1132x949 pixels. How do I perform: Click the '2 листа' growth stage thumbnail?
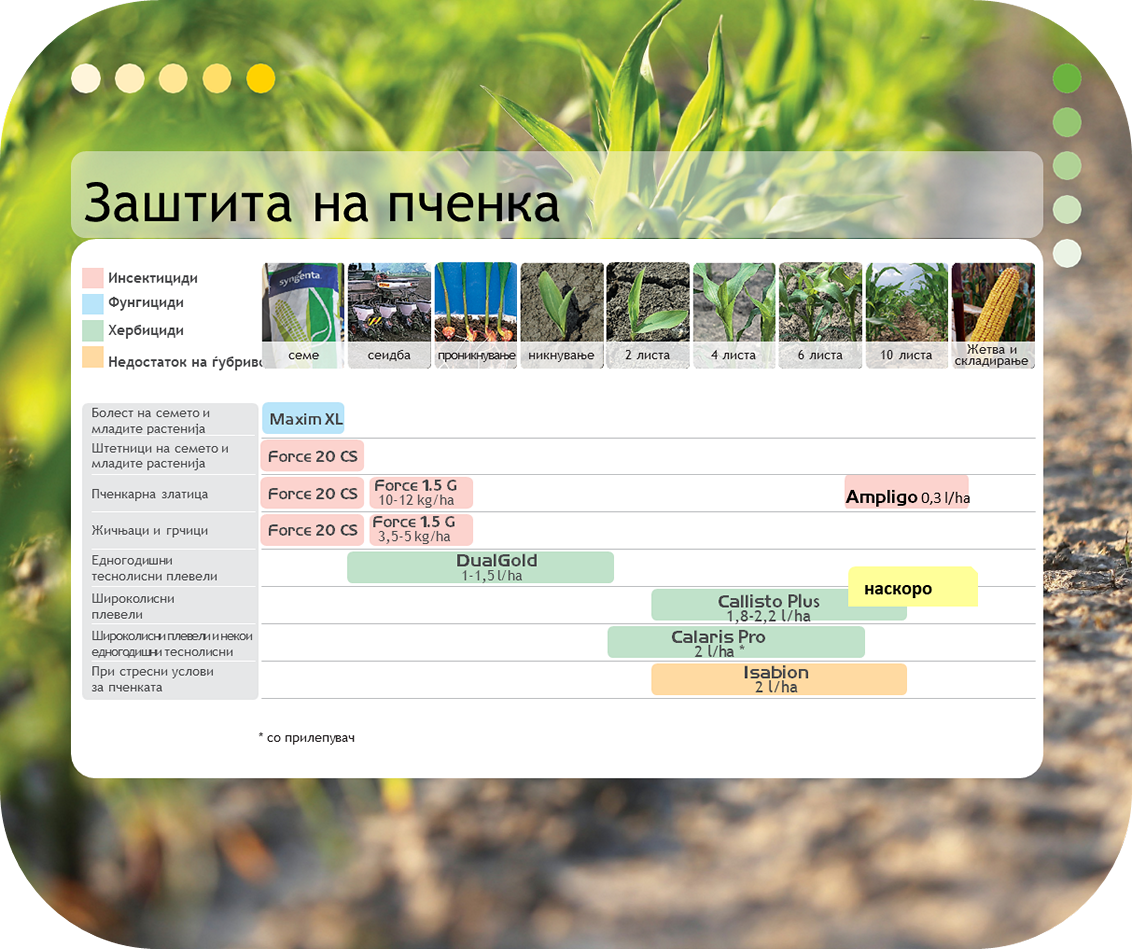point(648,315)
